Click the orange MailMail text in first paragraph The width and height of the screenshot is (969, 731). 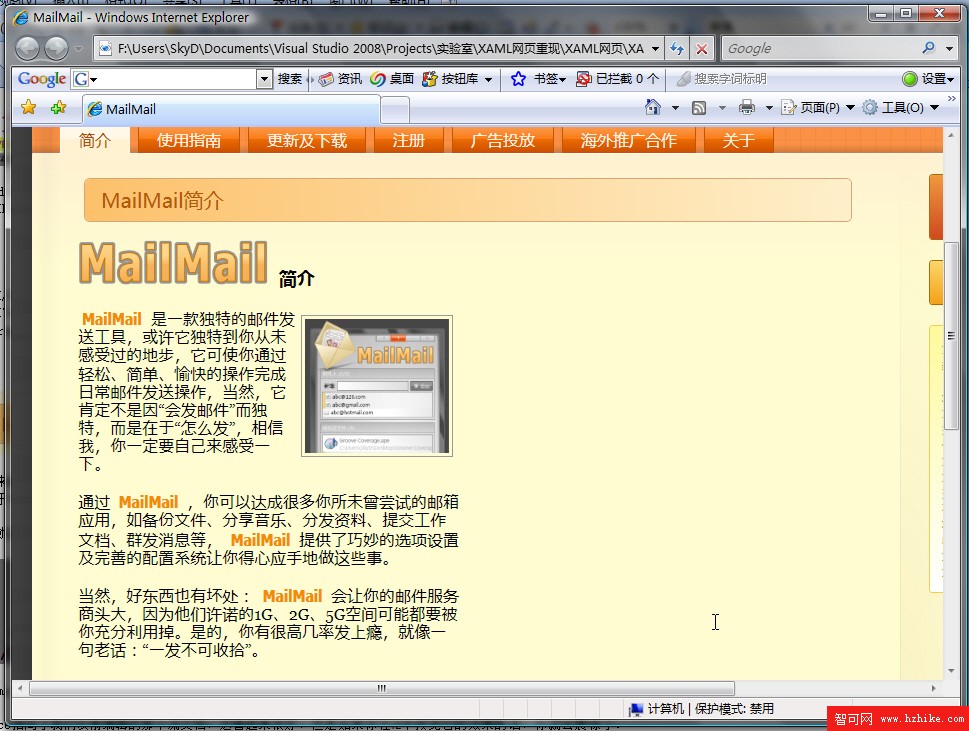coord(112,319)
